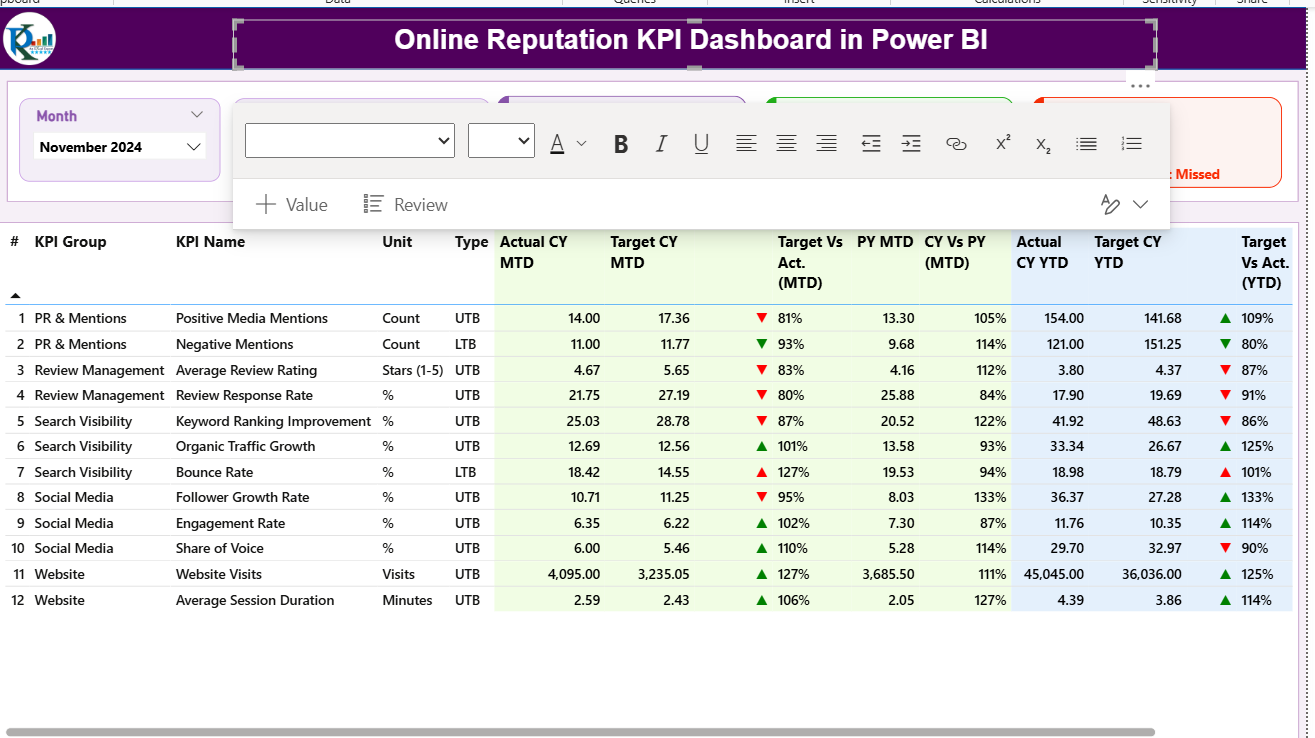The width and height of the screenshot is (1315, 738).
Task: Apply italic formatting
Action: point(661,143)
